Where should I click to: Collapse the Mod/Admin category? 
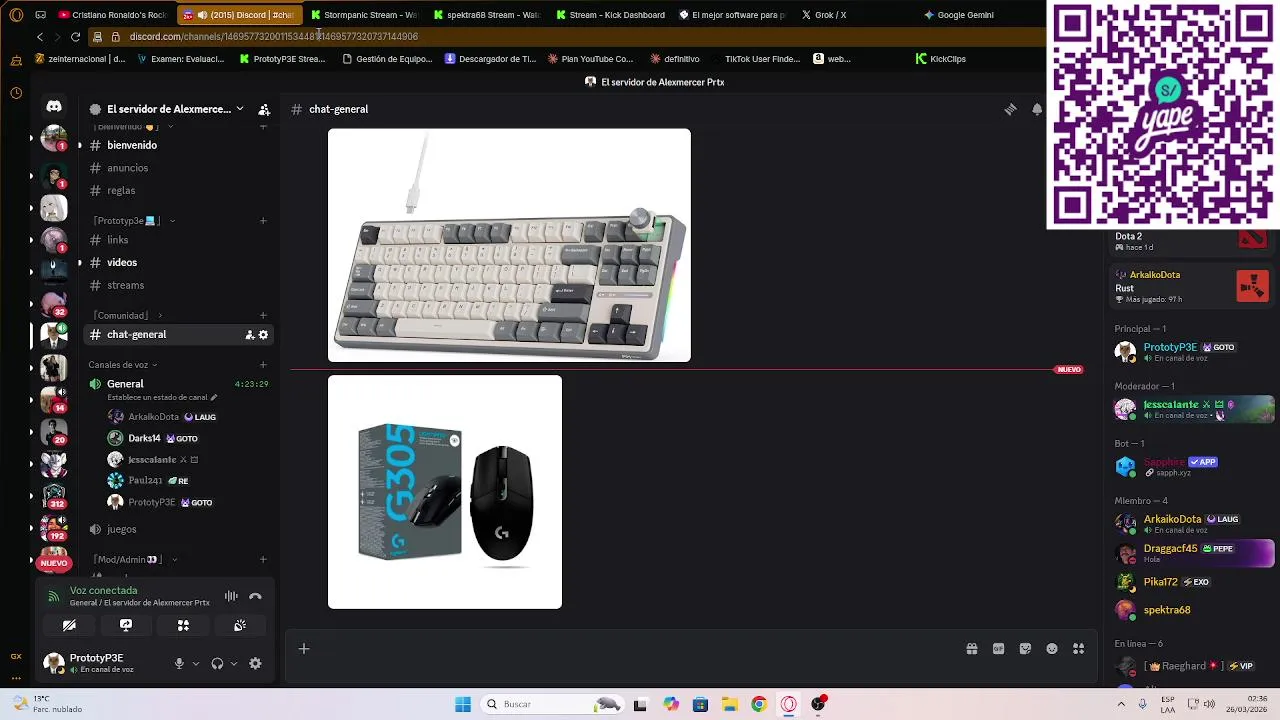[134, 560]
